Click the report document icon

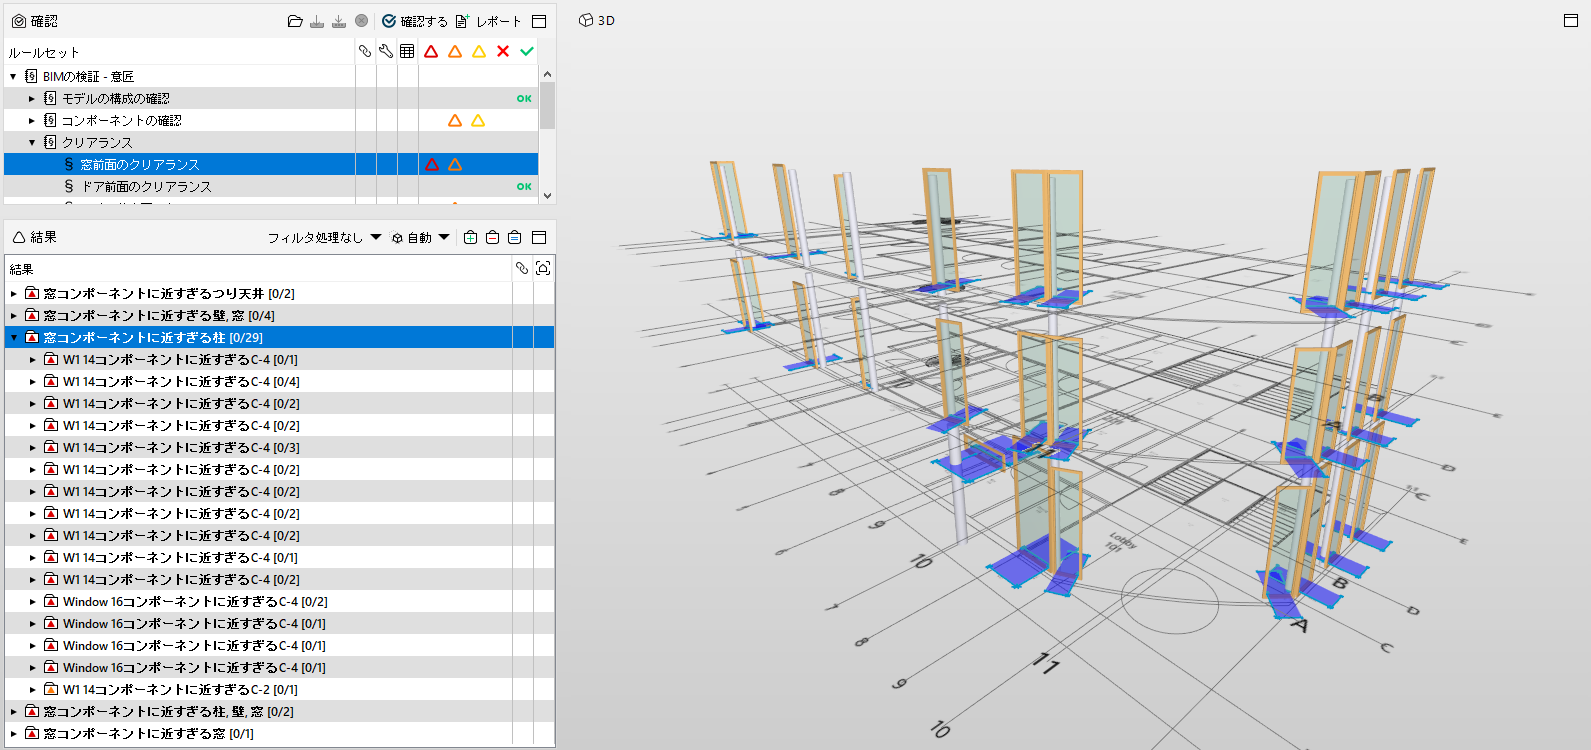pyautogui.click(x=461, y=21)
